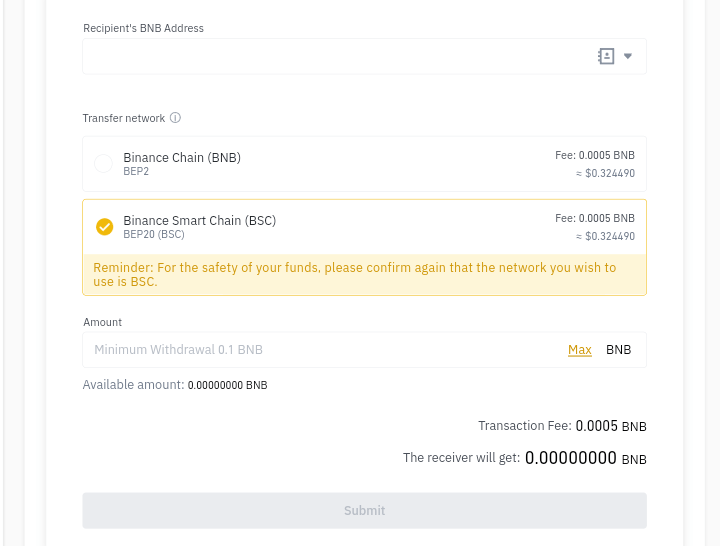The image size is (720, 546).
Task: Click the Transfer network label
Action: click(x=124, y=118)
